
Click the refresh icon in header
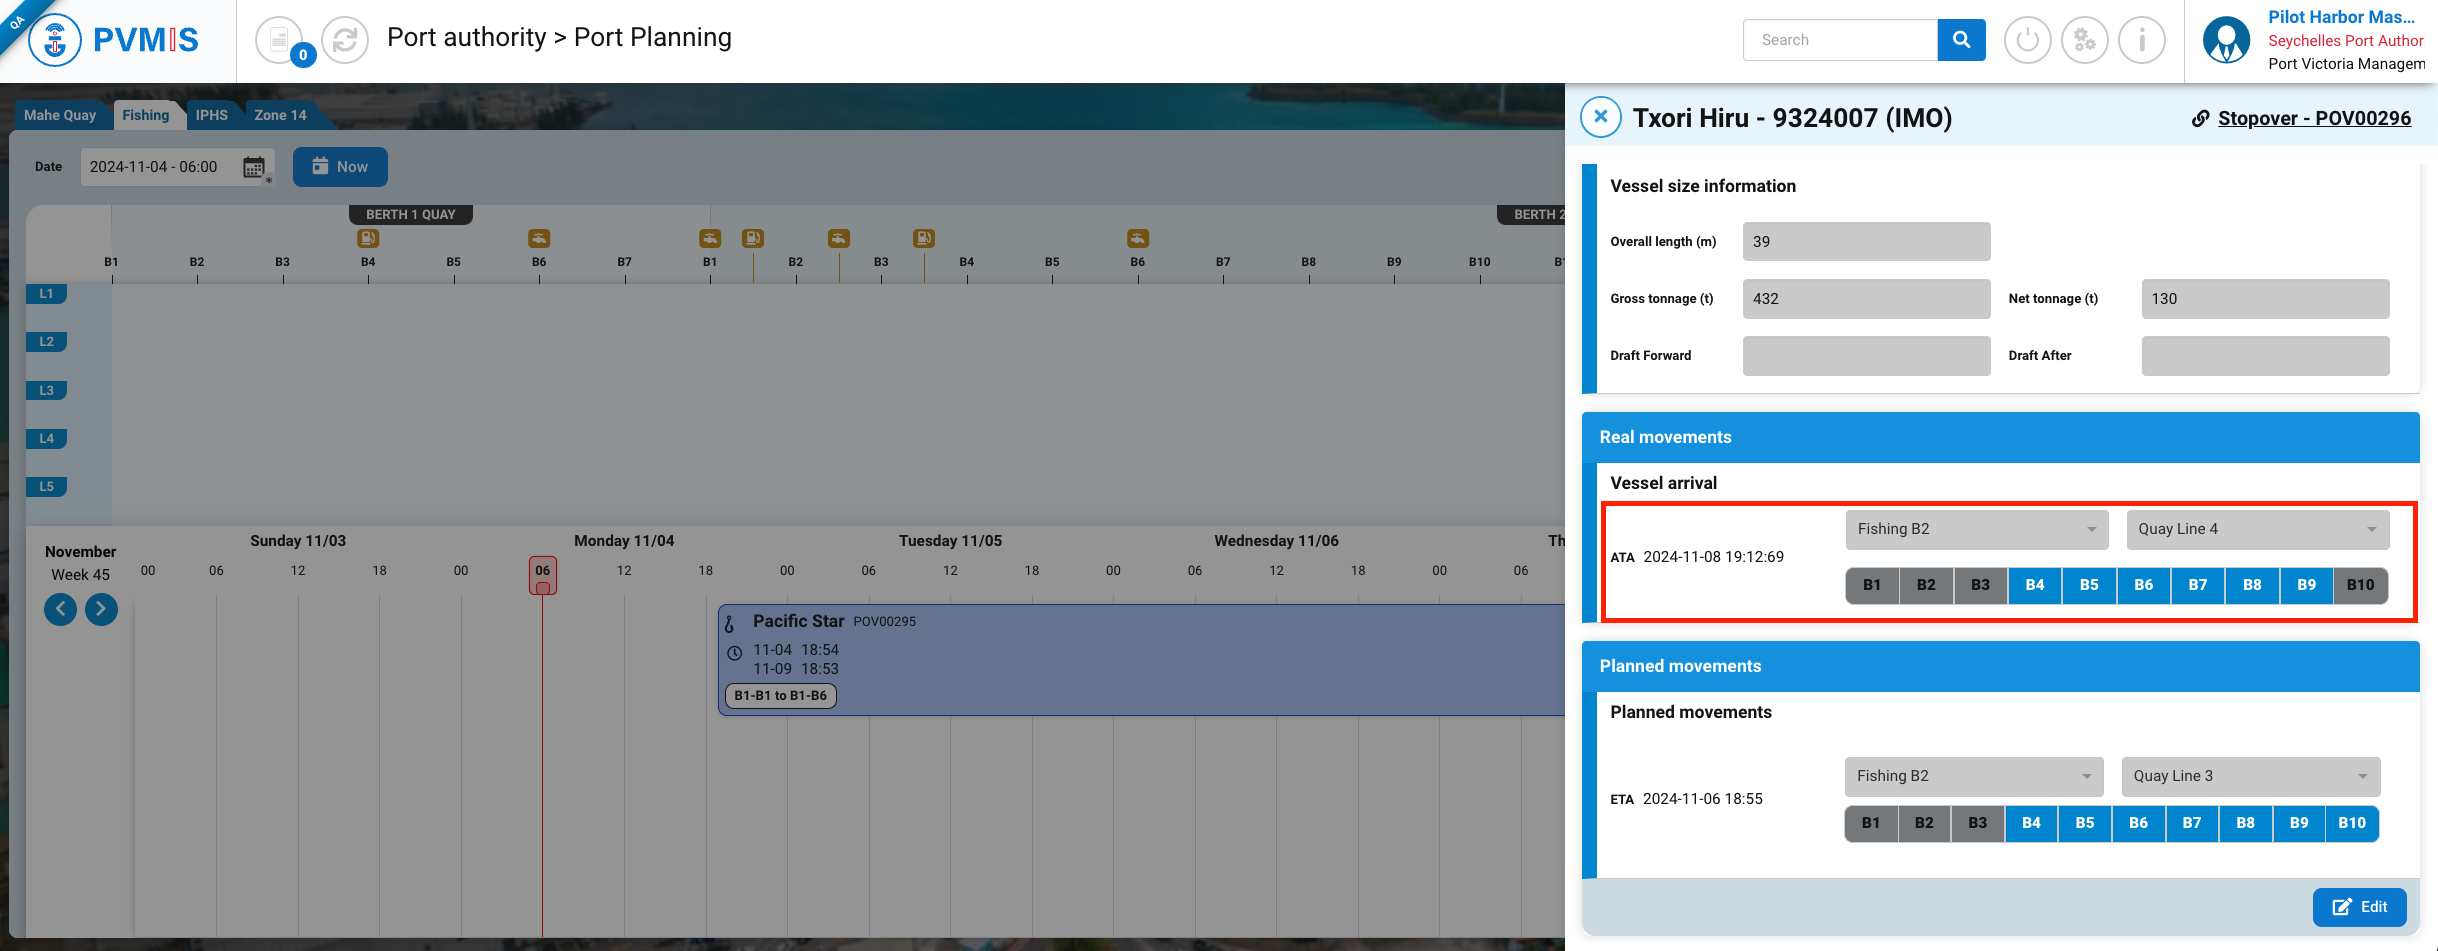(345, 40)
